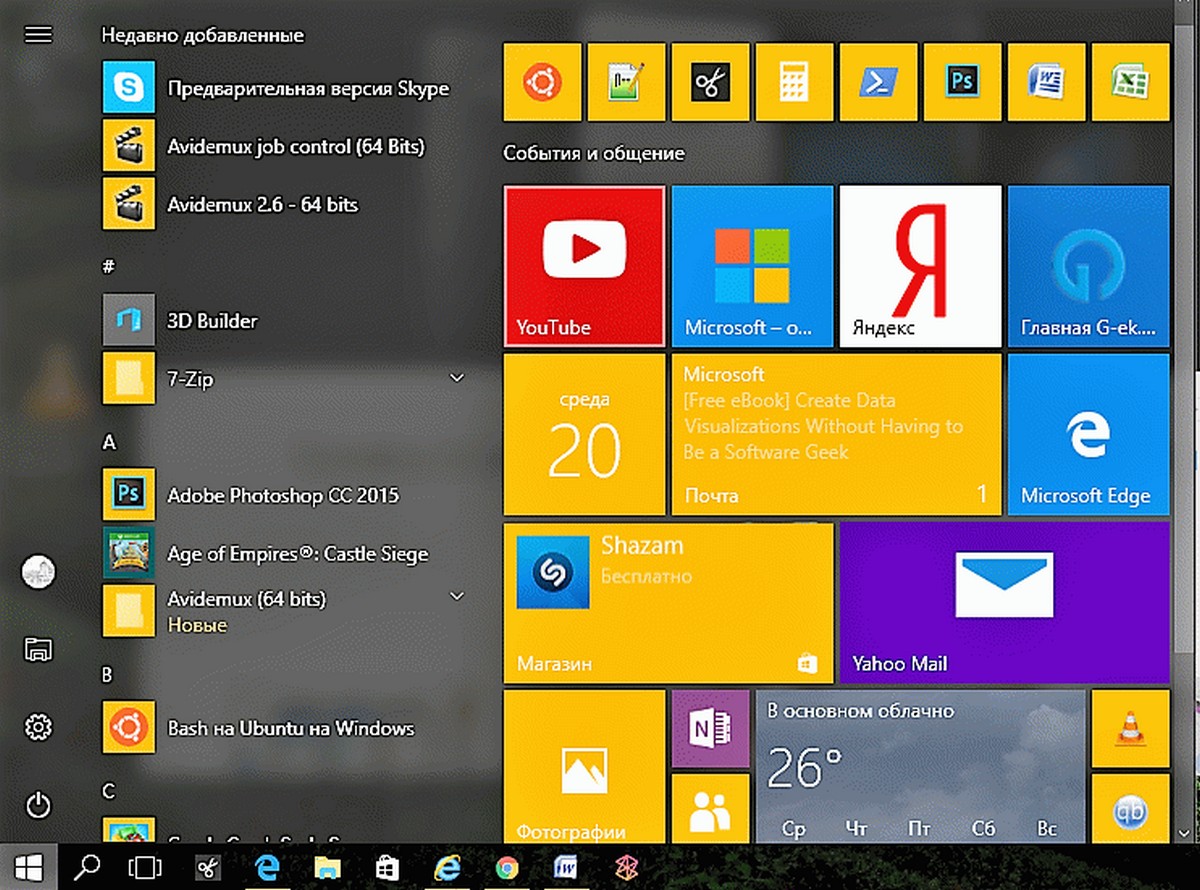Open Settings gear in Start sidebar
1200x890 pixels.
point(38,727)
